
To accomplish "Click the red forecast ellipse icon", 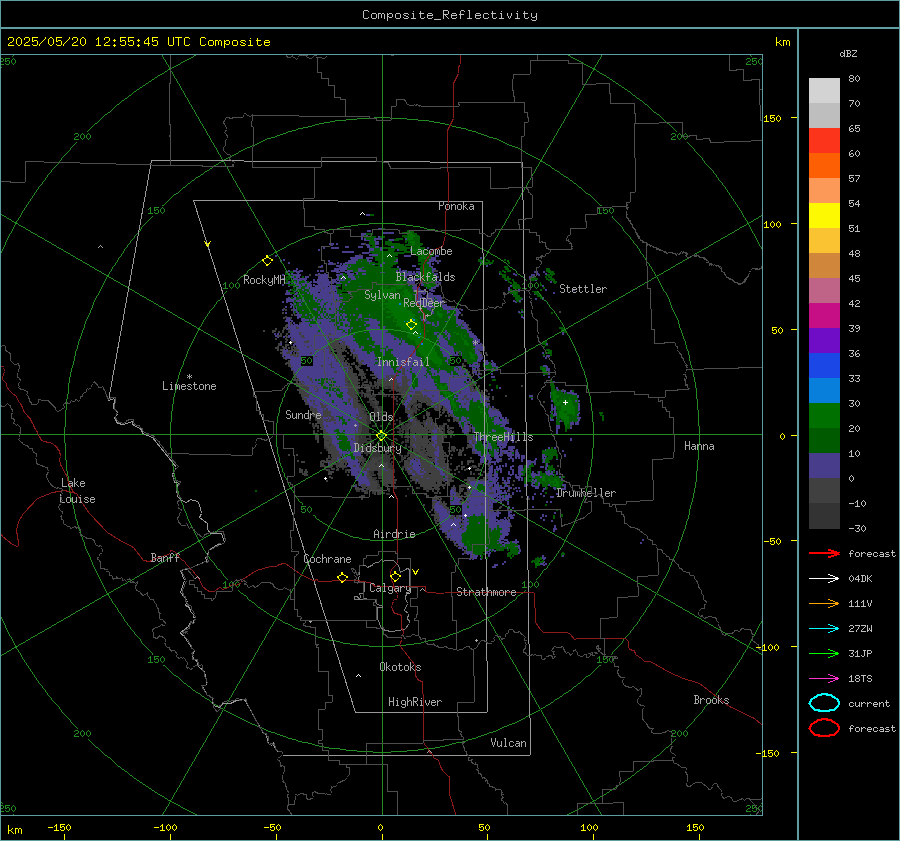I will pyautogui.click(x=824, y=728).
